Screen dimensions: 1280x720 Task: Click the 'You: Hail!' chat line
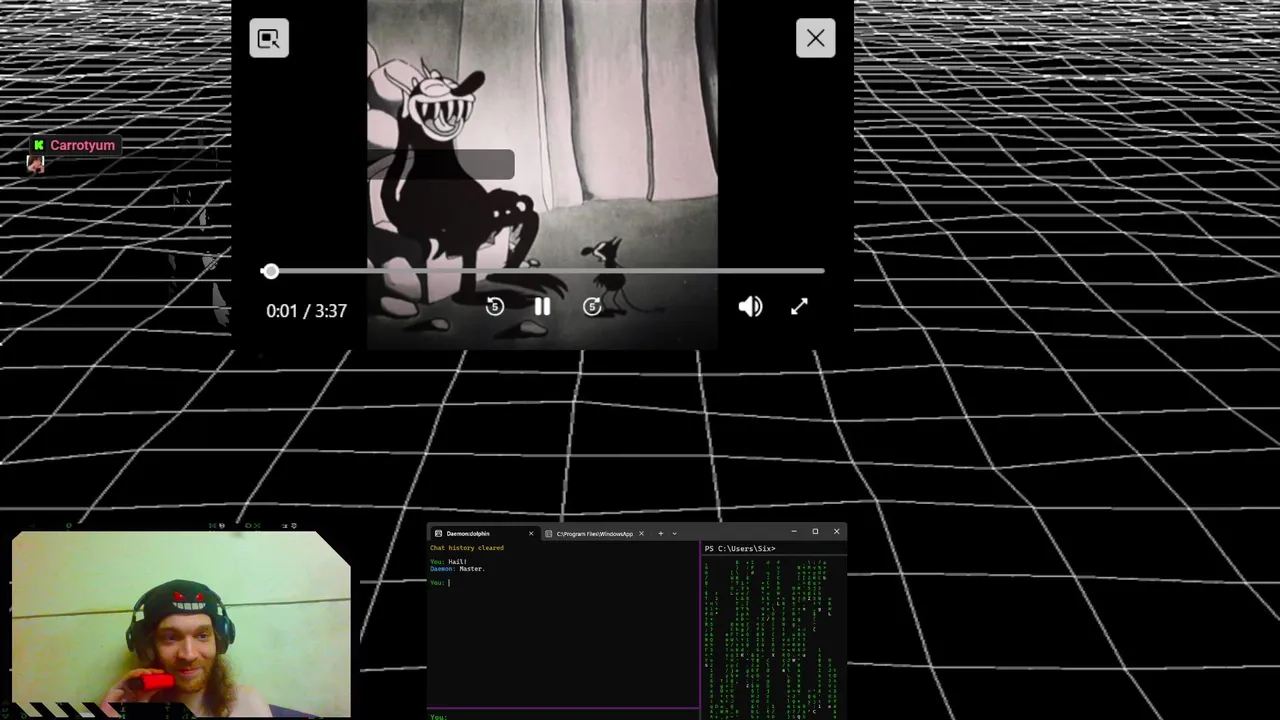pyautogui.click(x=449, y=562)
